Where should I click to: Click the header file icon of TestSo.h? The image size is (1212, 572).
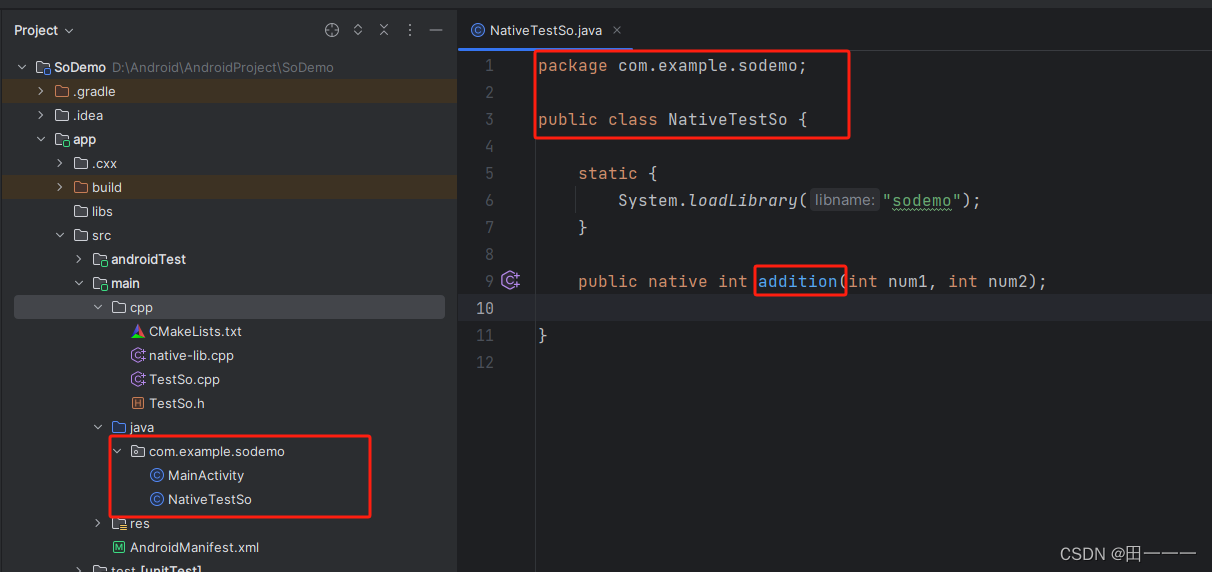point(139,403)
